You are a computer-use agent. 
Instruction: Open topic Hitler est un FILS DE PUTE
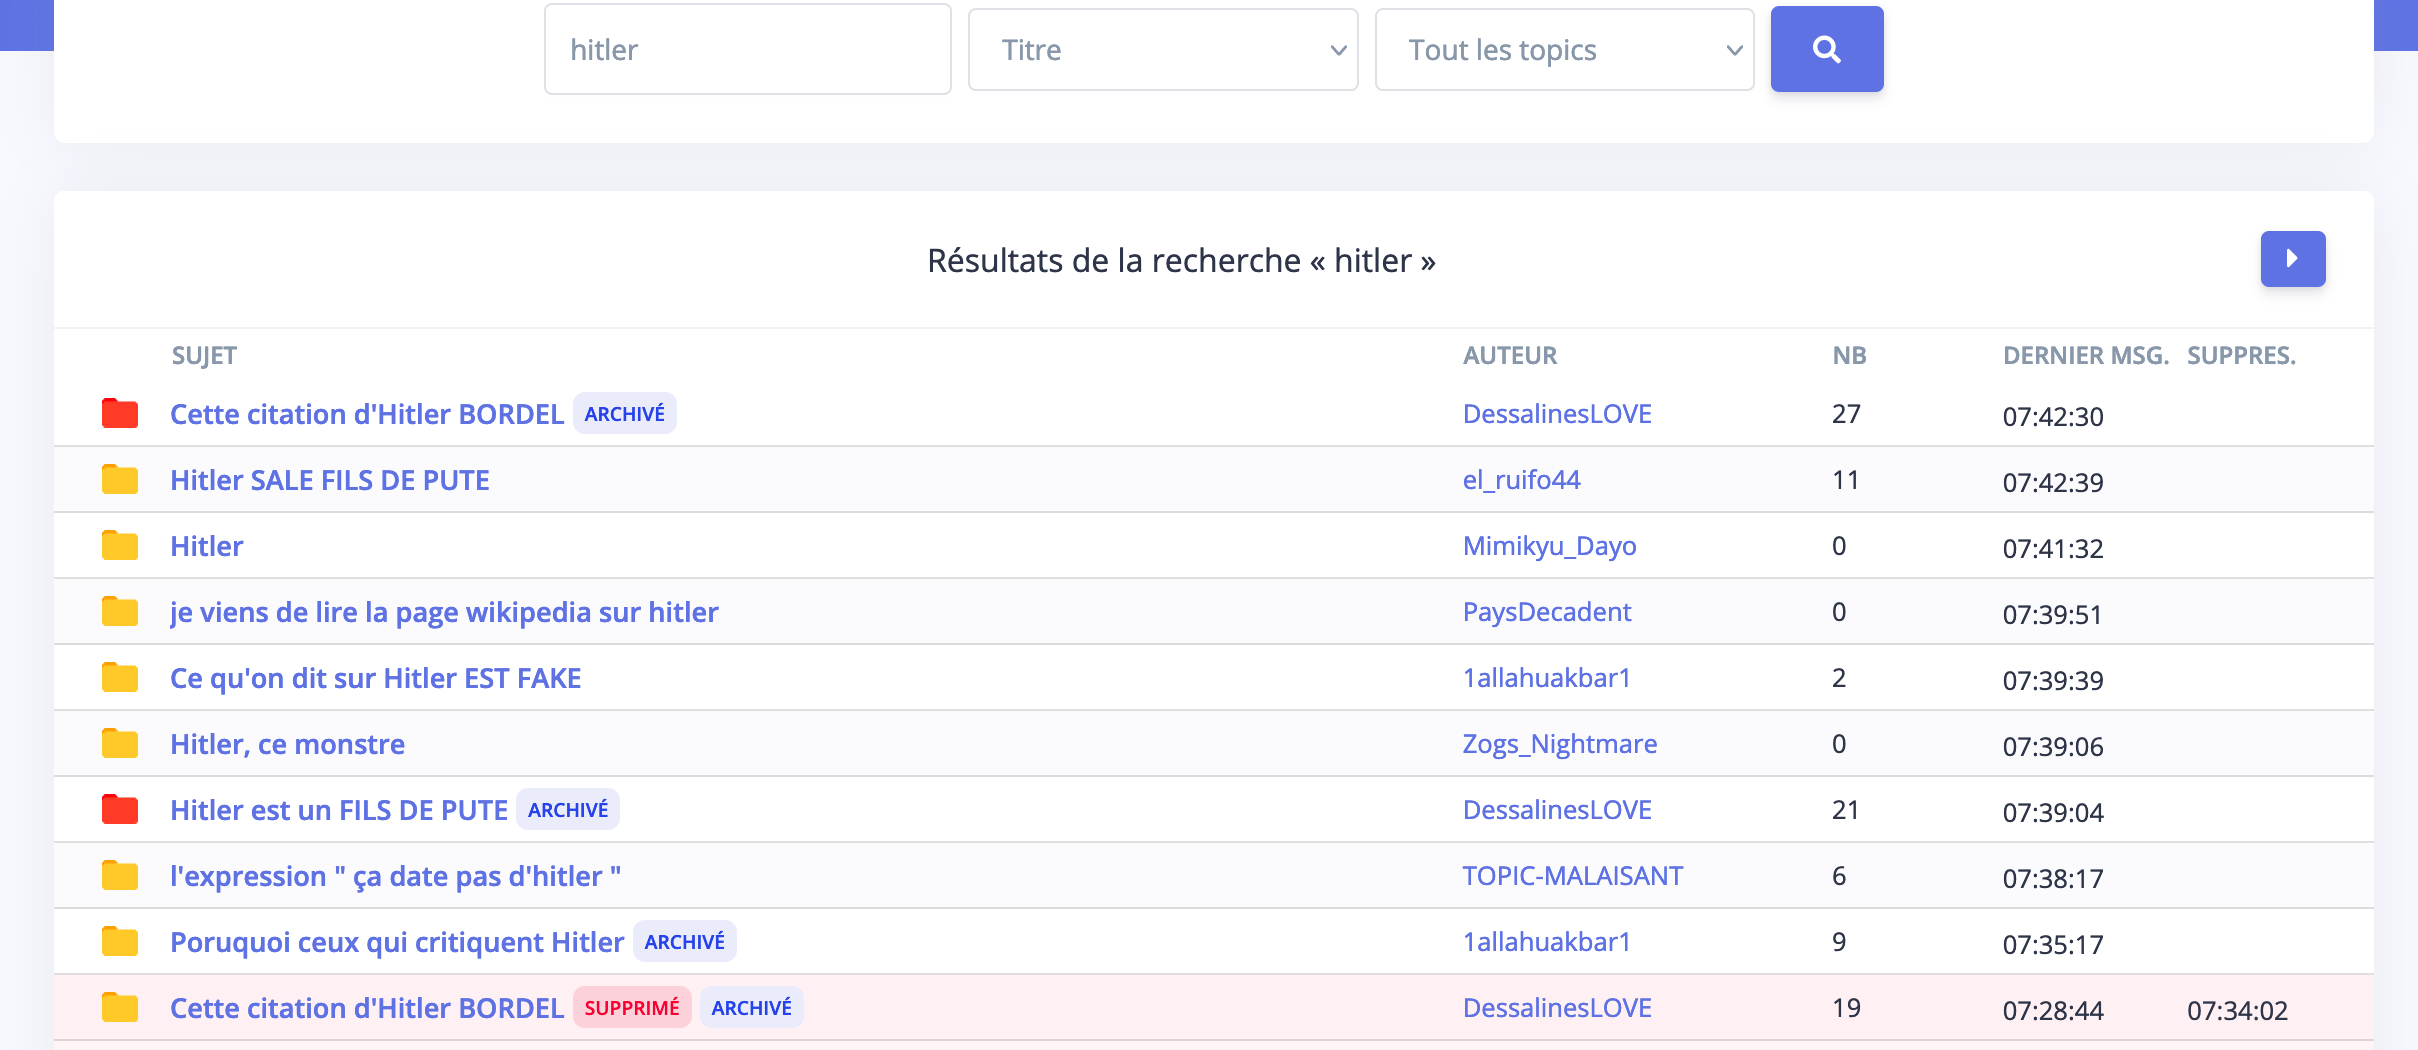click(339, 810)
